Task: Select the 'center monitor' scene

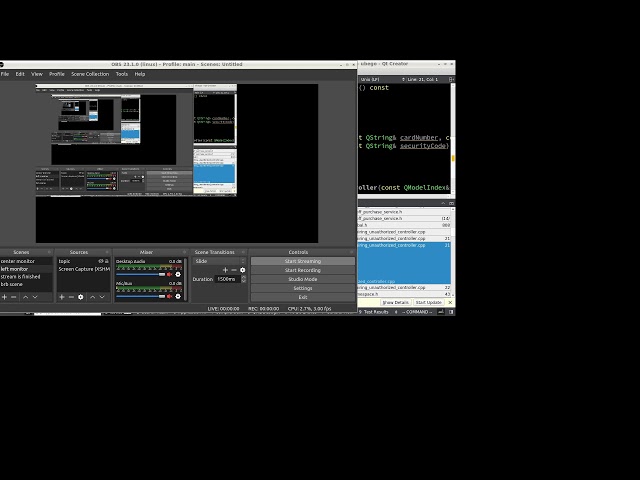Action: (26, 261)
